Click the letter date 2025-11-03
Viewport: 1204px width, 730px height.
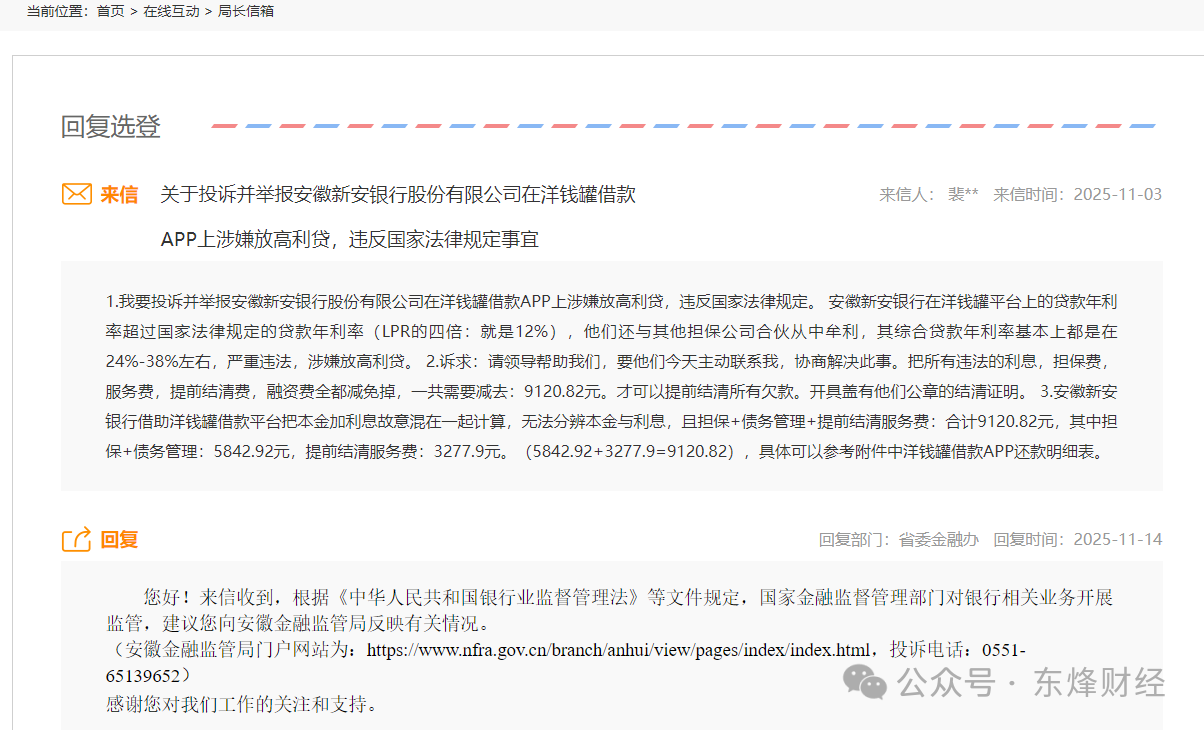tap(1117, 195)
